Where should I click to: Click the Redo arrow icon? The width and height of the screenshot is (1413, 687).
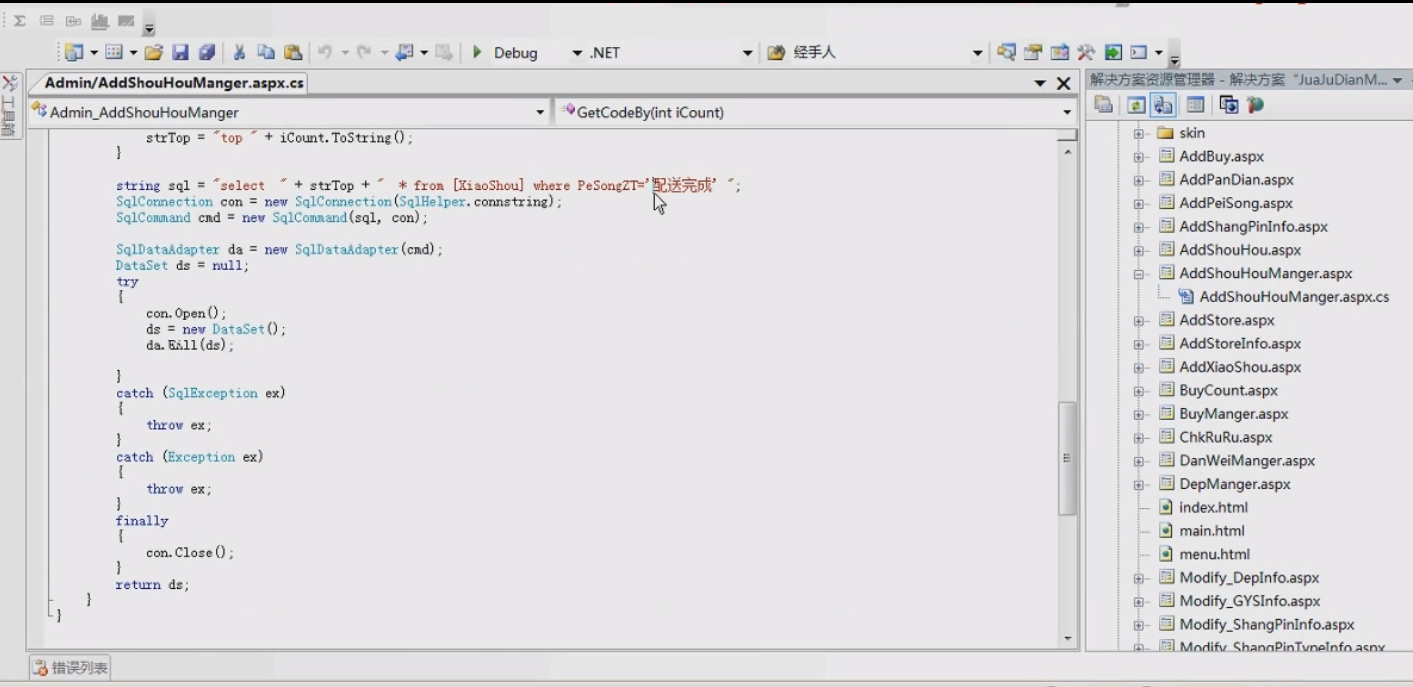pos(364,53)
